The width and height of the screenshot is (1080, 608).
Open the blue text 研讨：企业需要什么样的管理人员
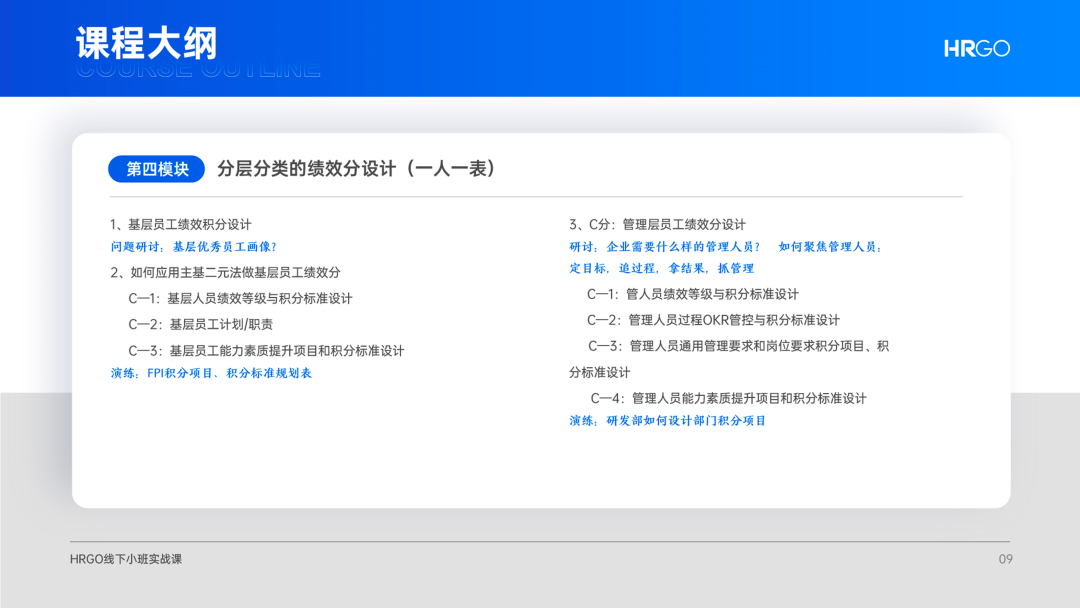tap(665, 247)
